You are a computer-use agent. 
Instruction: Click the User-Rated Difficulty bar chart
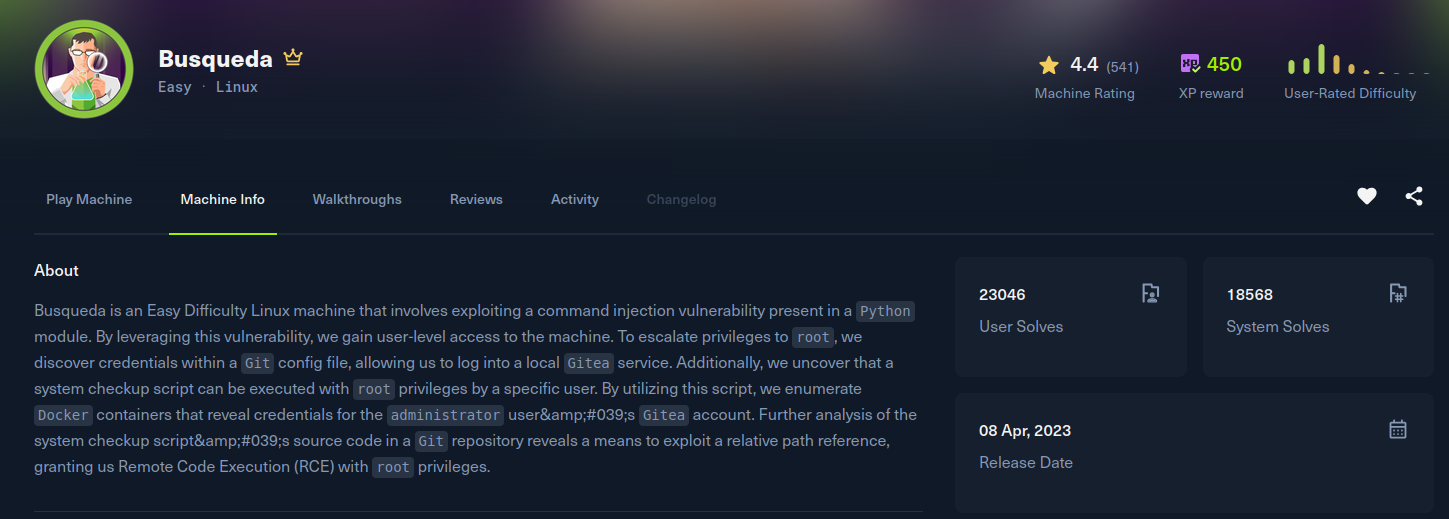(x=1359, y=60)
